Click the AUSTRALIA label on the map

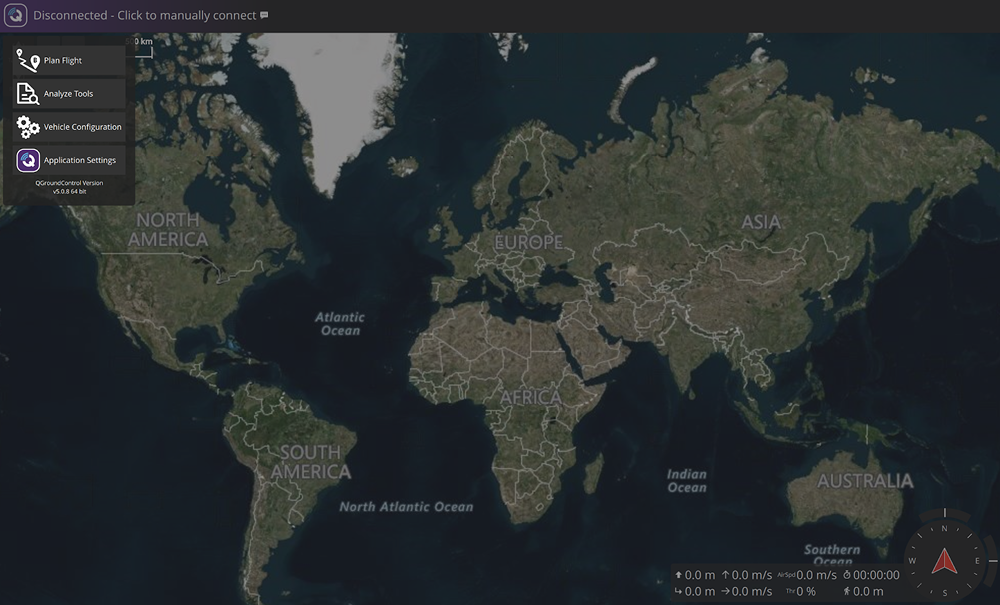coord(865,481)
